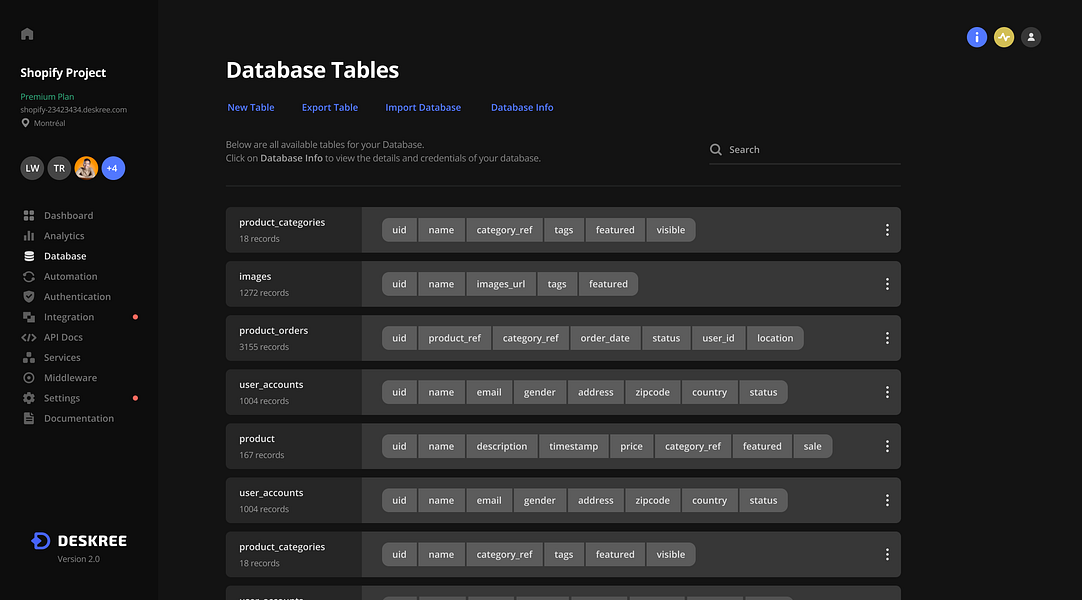Open options menu for images table
1082x600 pixels.
pyautogui.click(x=887, y=284)
